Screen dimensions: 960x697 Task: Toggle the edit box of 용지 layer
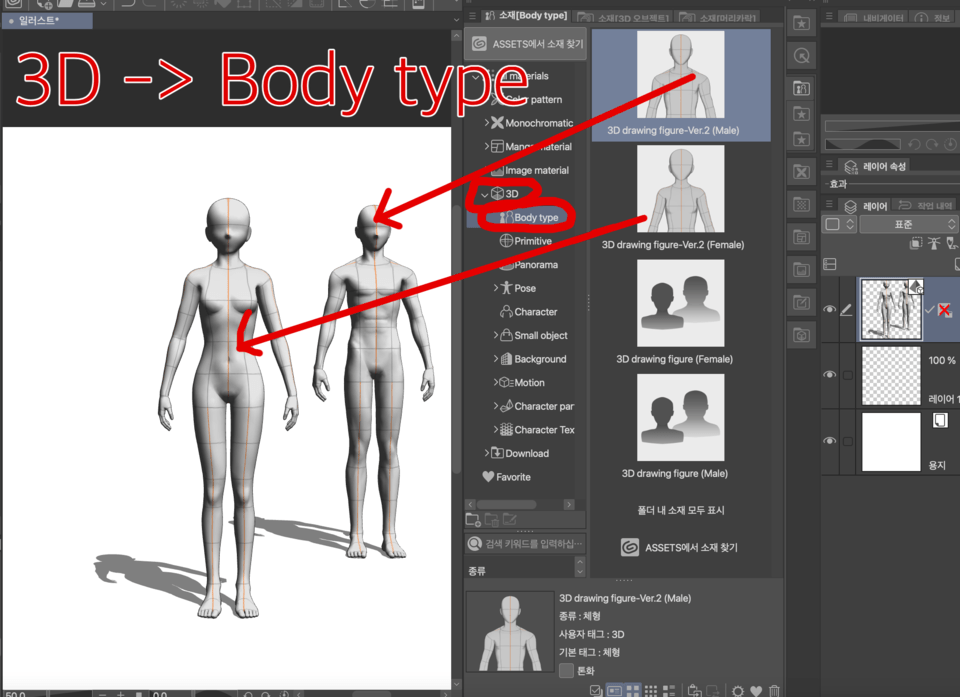click(847, 441)
